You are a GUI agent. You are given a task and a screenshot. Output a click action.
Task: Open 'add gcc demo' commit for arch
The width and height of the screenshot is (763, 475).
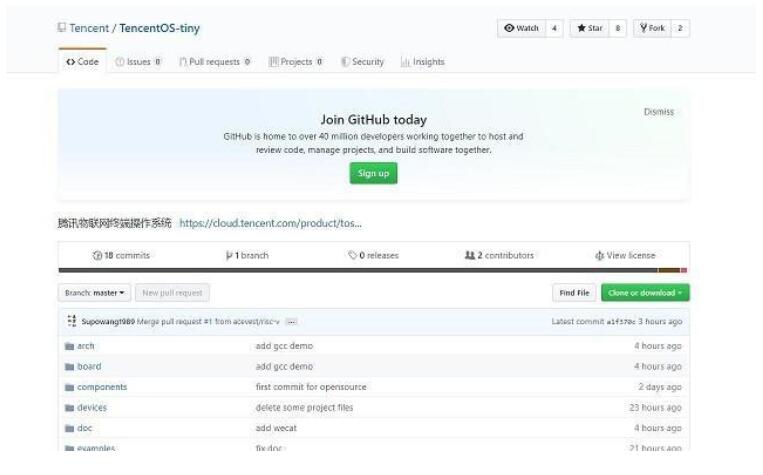tap(284, 346)
